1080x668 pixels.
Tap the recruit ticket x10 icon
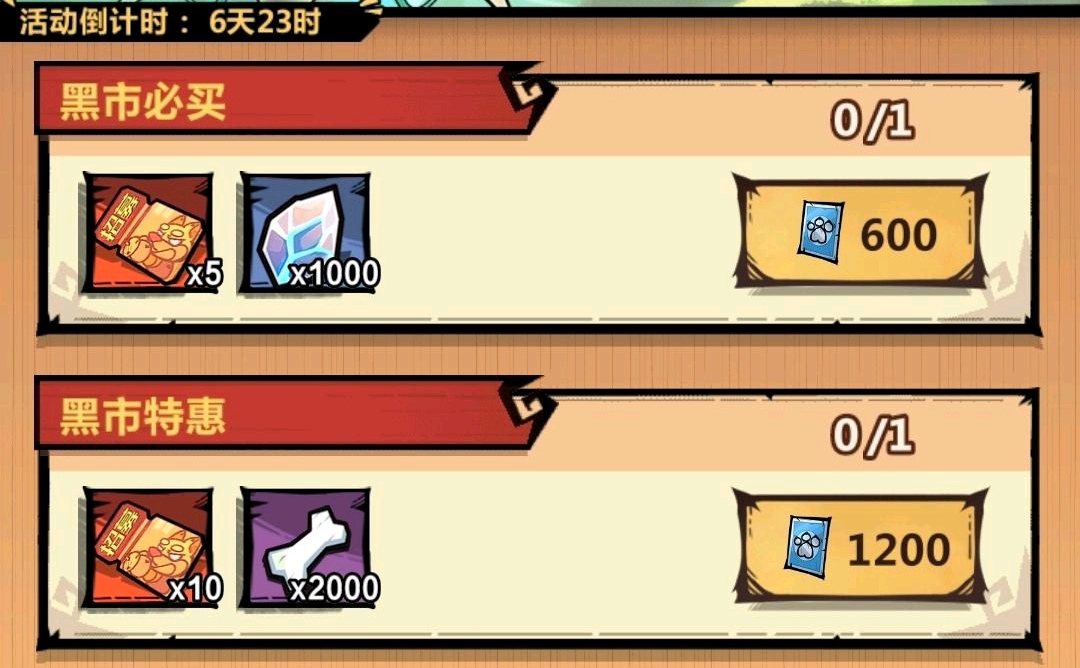[149, 548]
